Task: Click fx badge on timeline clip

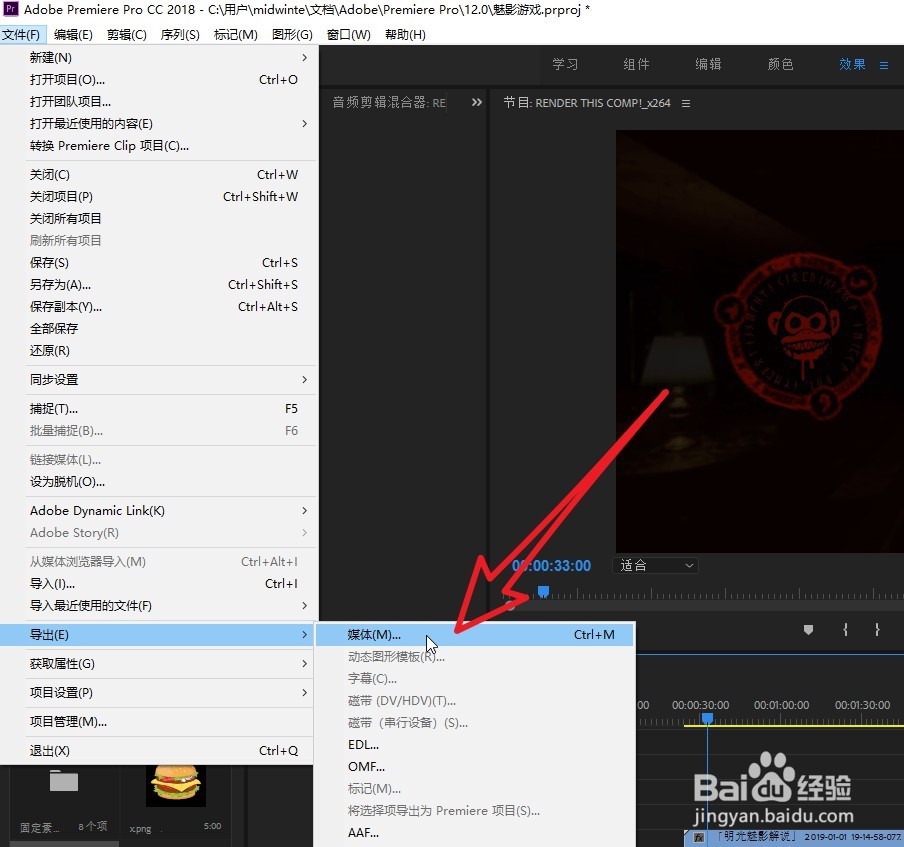Action: [698, 837]
